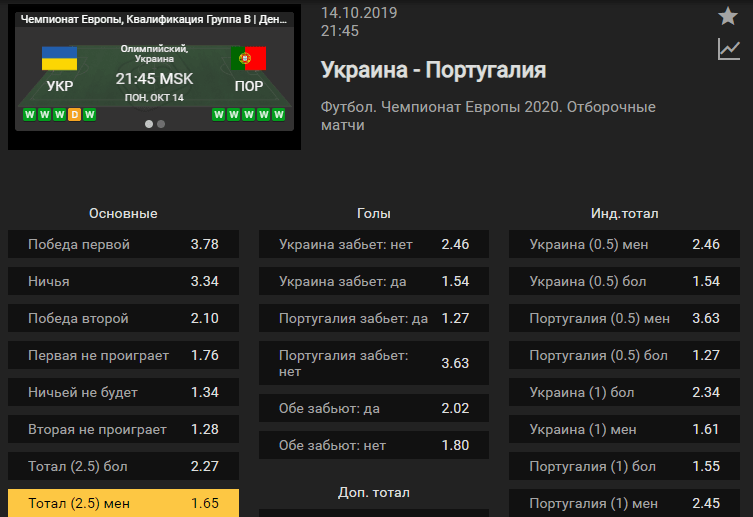This screenshot has height=517, width=753.
Task: Deselect highlighted Тотал (2.5) мен 1.65
Action: tap(123, 503)
